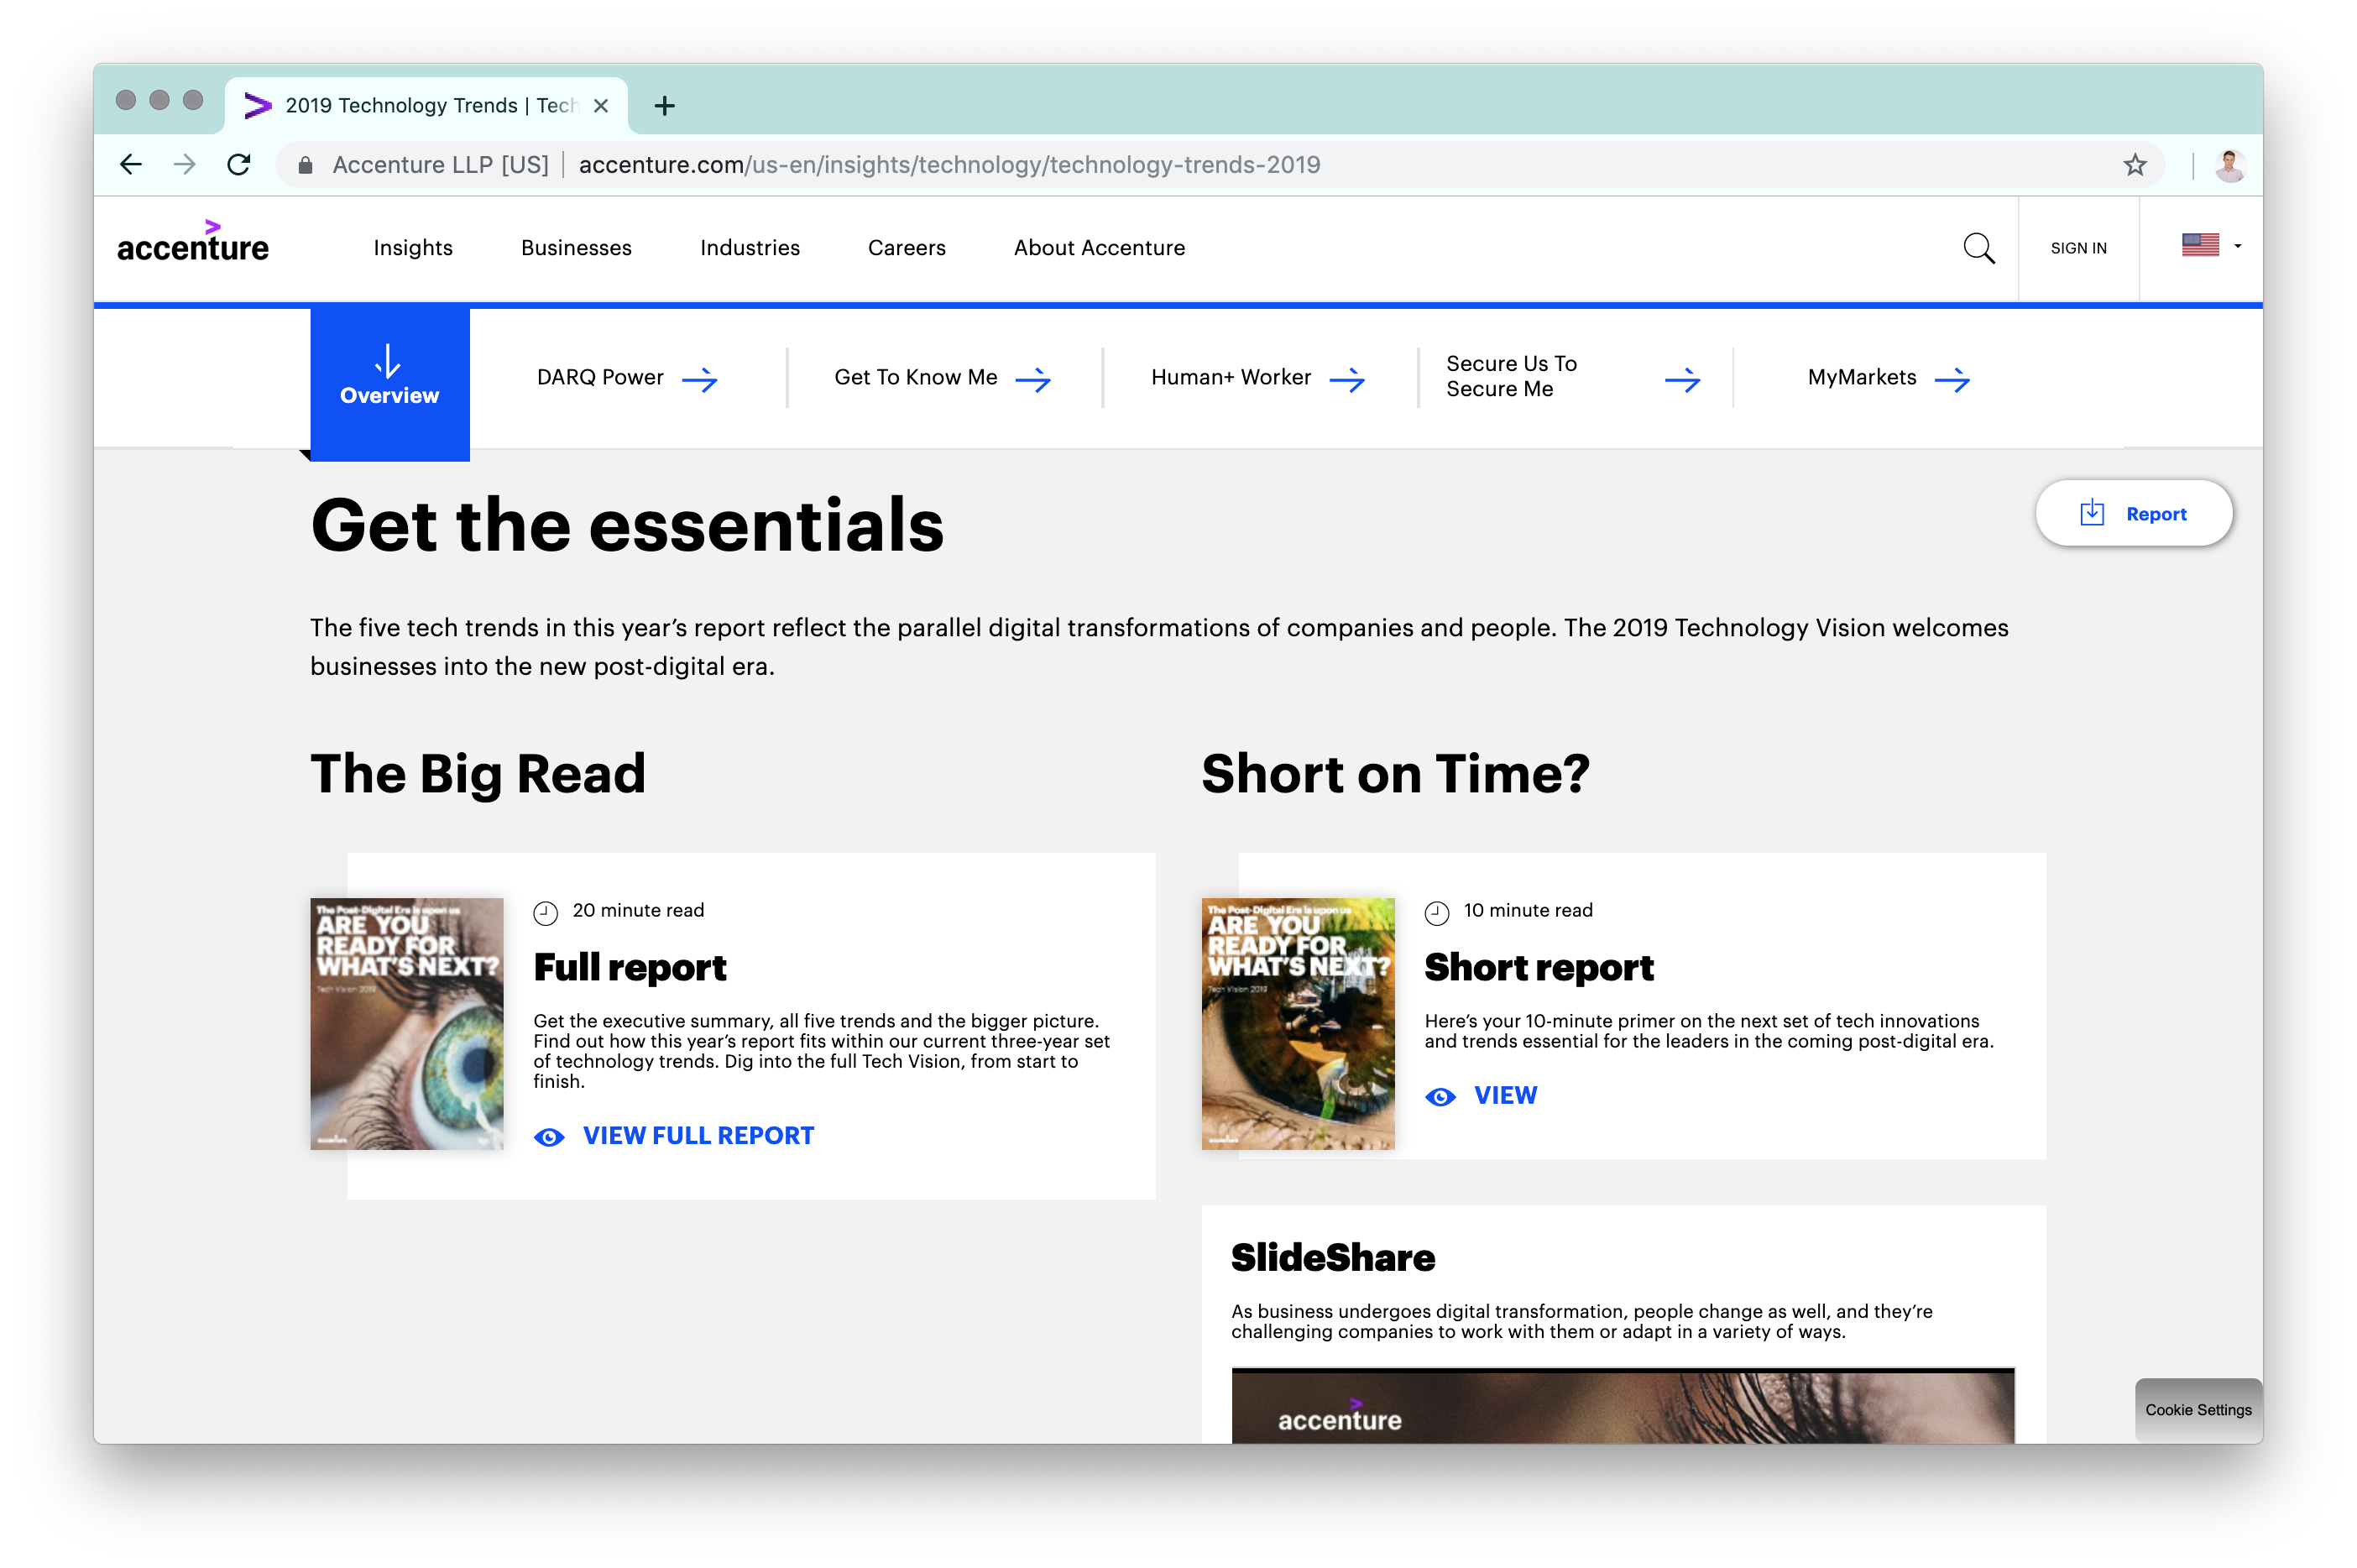The image size is (2357, 1568).
Task: Open the US flag country selector
Action: (2210, 245)
